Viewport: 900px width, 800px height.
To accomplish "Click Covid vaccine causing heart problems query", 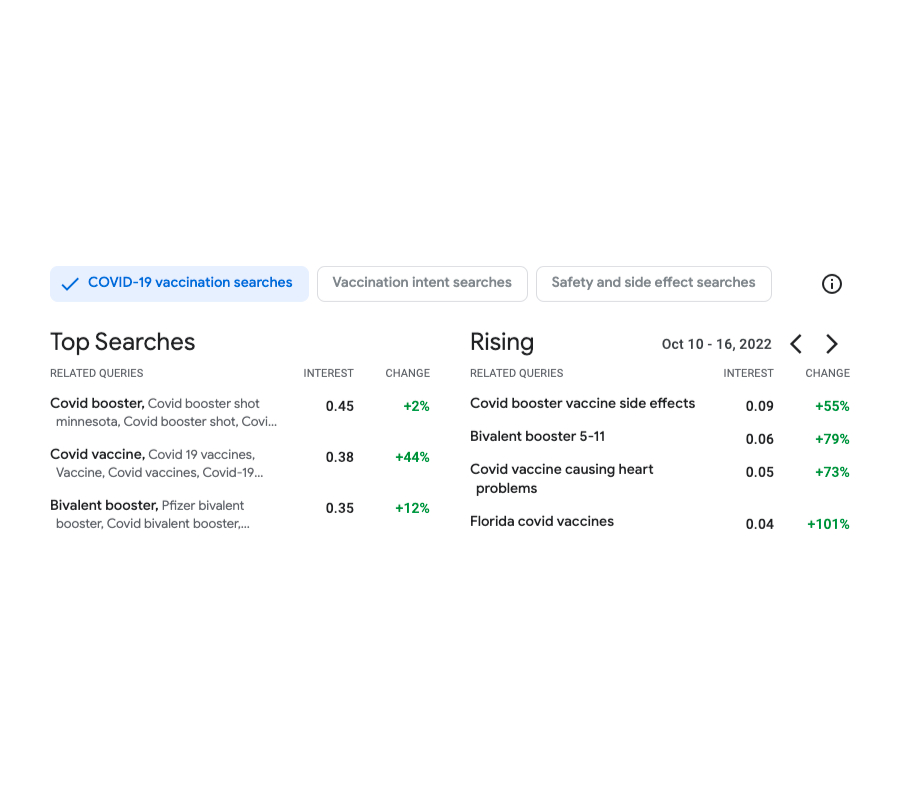I will coord(561,470).
